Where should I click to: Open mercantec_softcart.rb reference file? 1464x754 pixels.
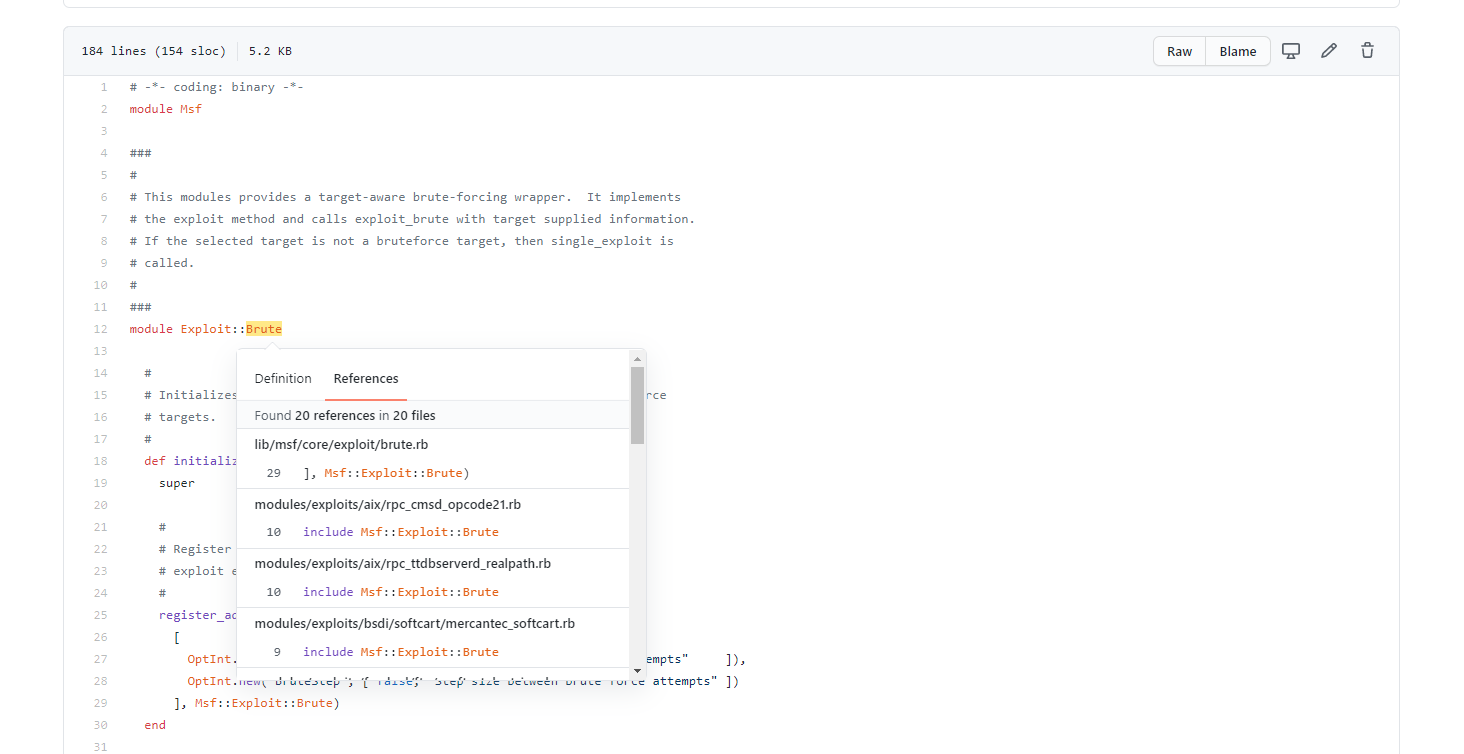pyautogui.click(x=414, y=623)
